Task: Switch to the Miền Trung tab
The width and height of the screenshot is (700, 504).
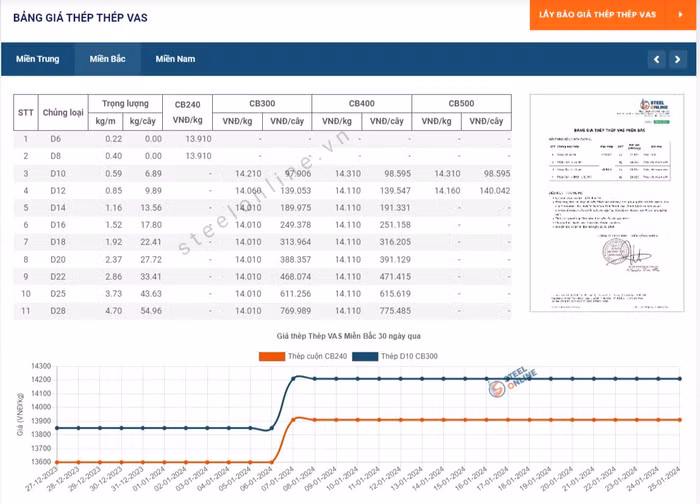Action: [x=37, y=59]
